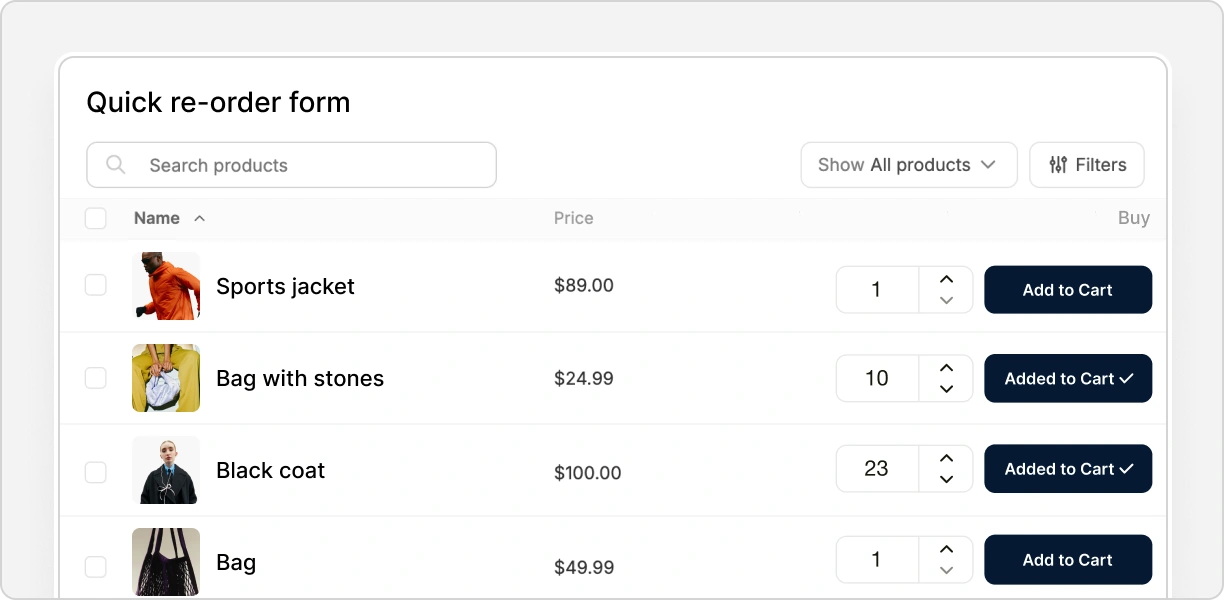Open the Sports jacket thumbnail image
The width and height of the screenshot is (1224, 600).
[x=166, y=286]
